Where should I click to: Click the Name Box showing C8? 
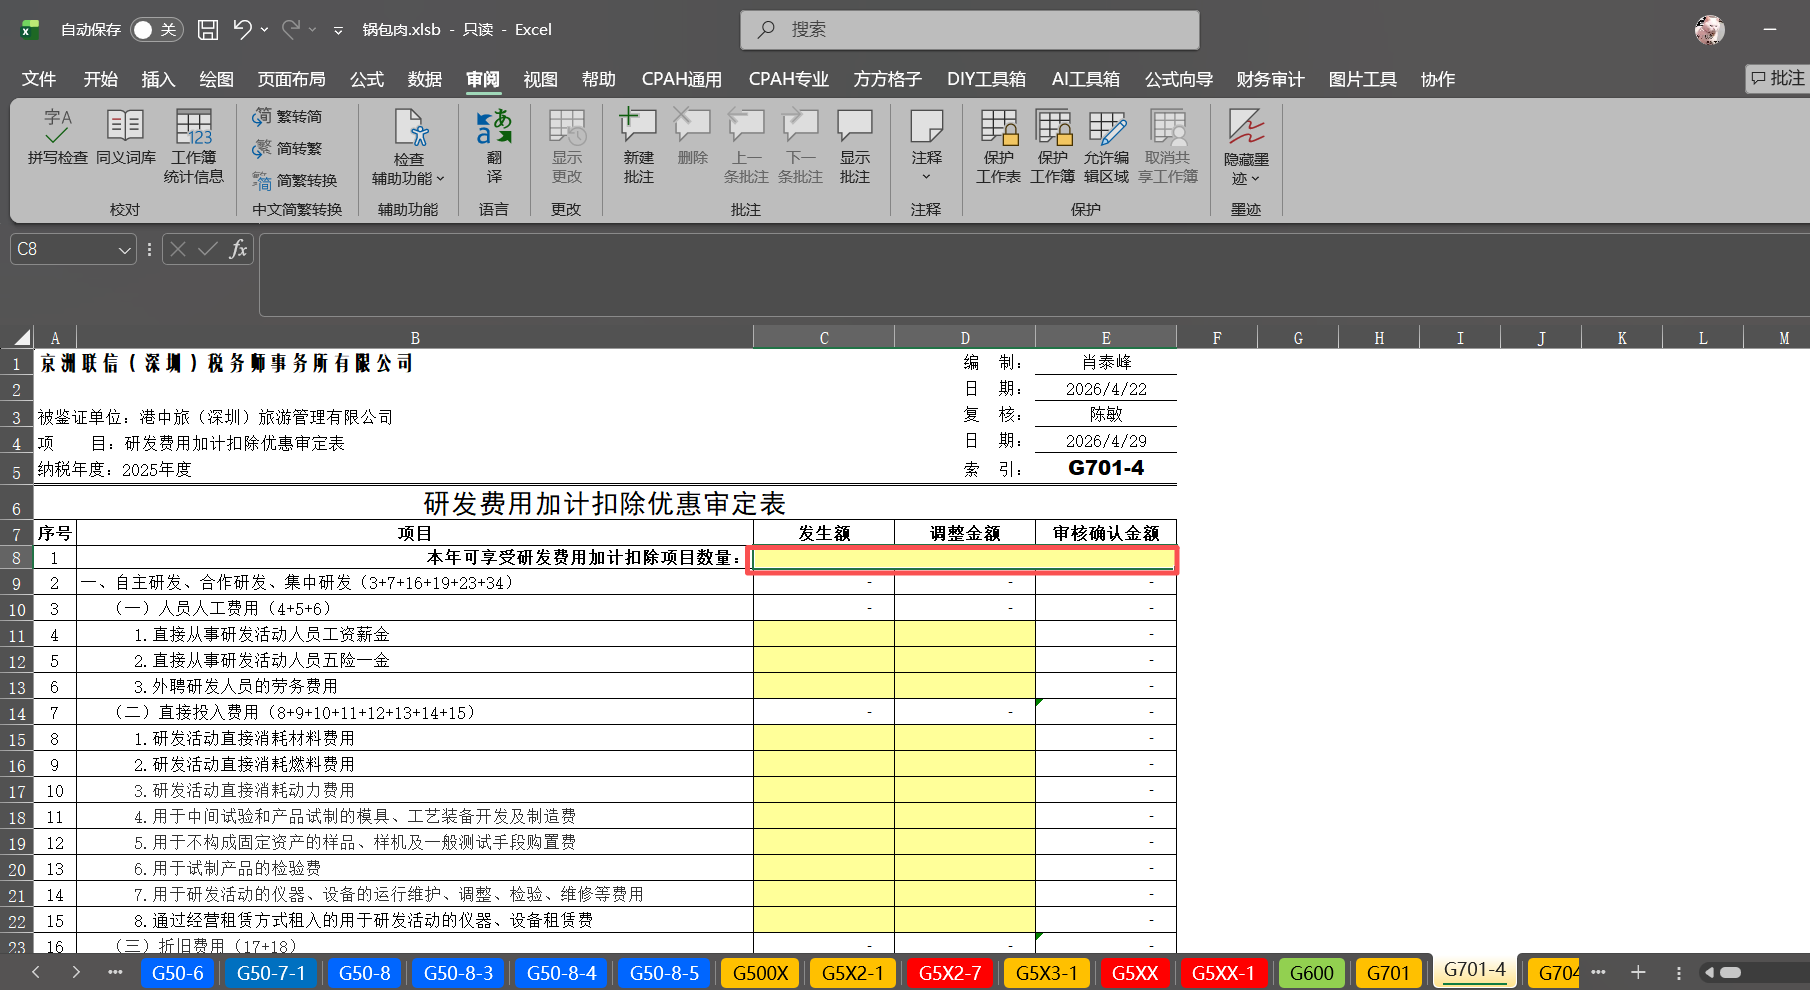tap(62, 249)
